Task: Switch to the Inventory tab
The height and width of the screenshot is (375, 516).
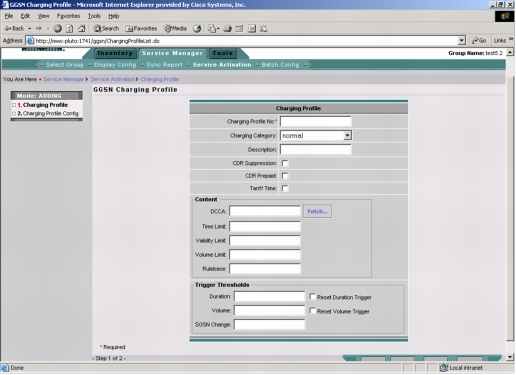Action: point(115,53)
